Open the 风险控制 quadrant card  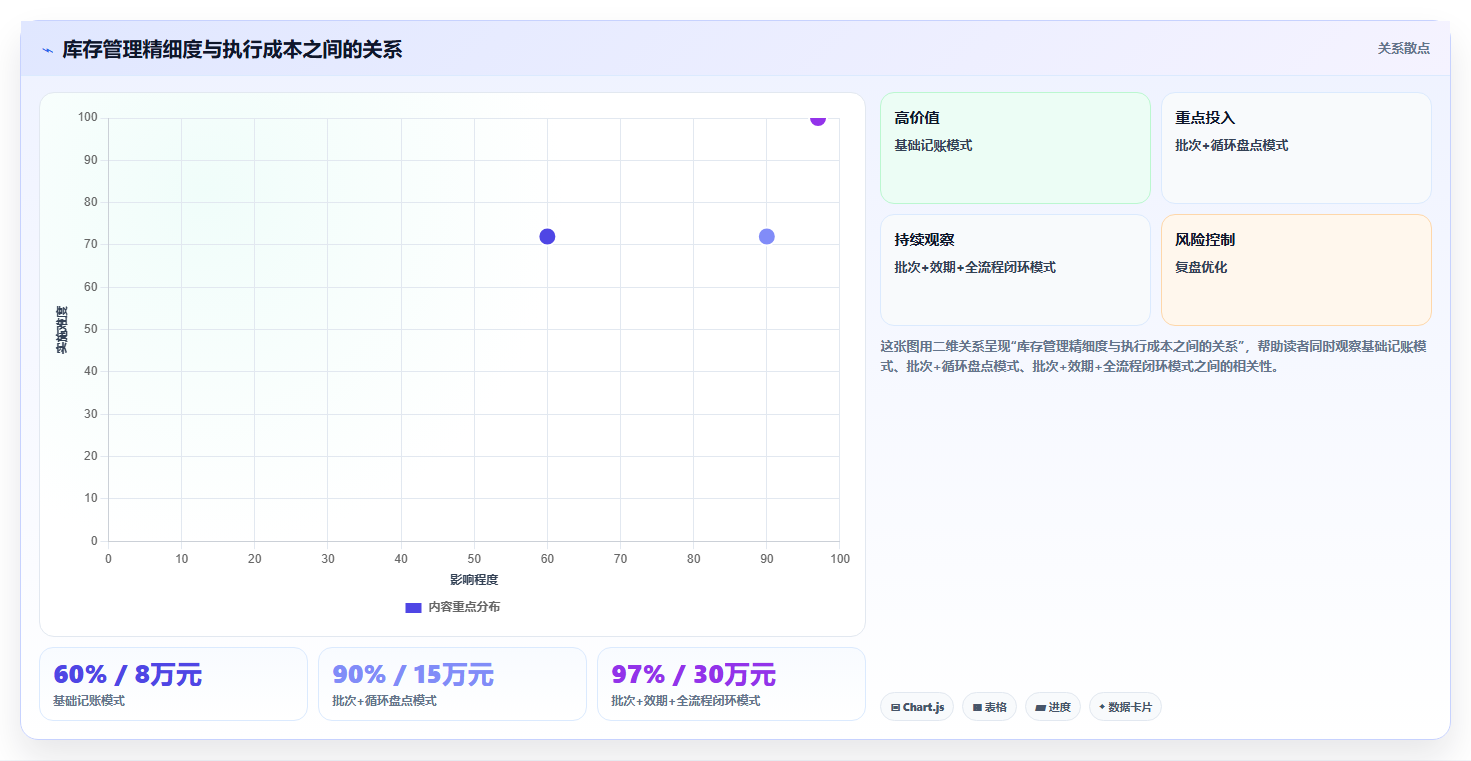tap(1296, 270)
